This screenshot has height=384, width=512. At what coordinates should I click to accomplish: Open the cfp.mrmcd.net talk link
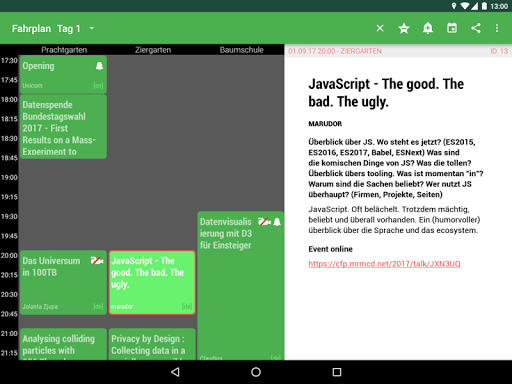coord(384,264)
